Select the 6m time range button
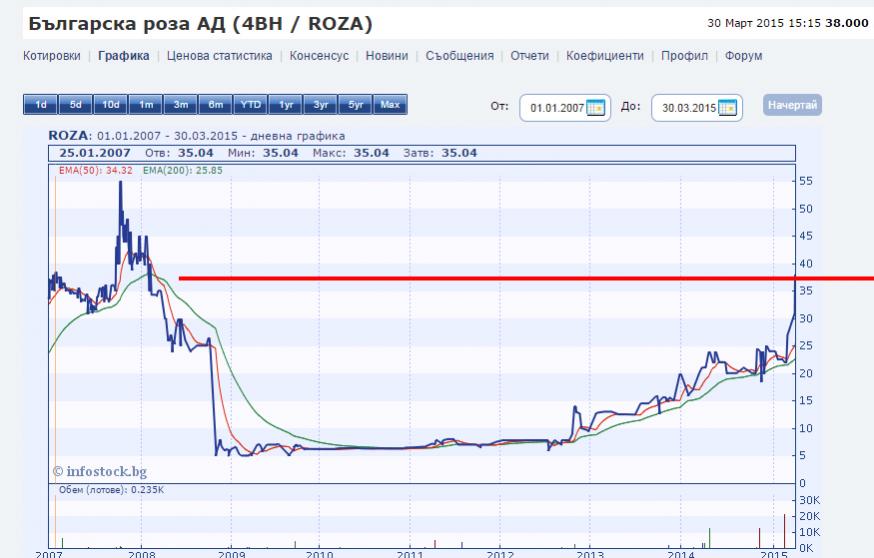The width and height of the screenshot is (874, 558). 216,104
